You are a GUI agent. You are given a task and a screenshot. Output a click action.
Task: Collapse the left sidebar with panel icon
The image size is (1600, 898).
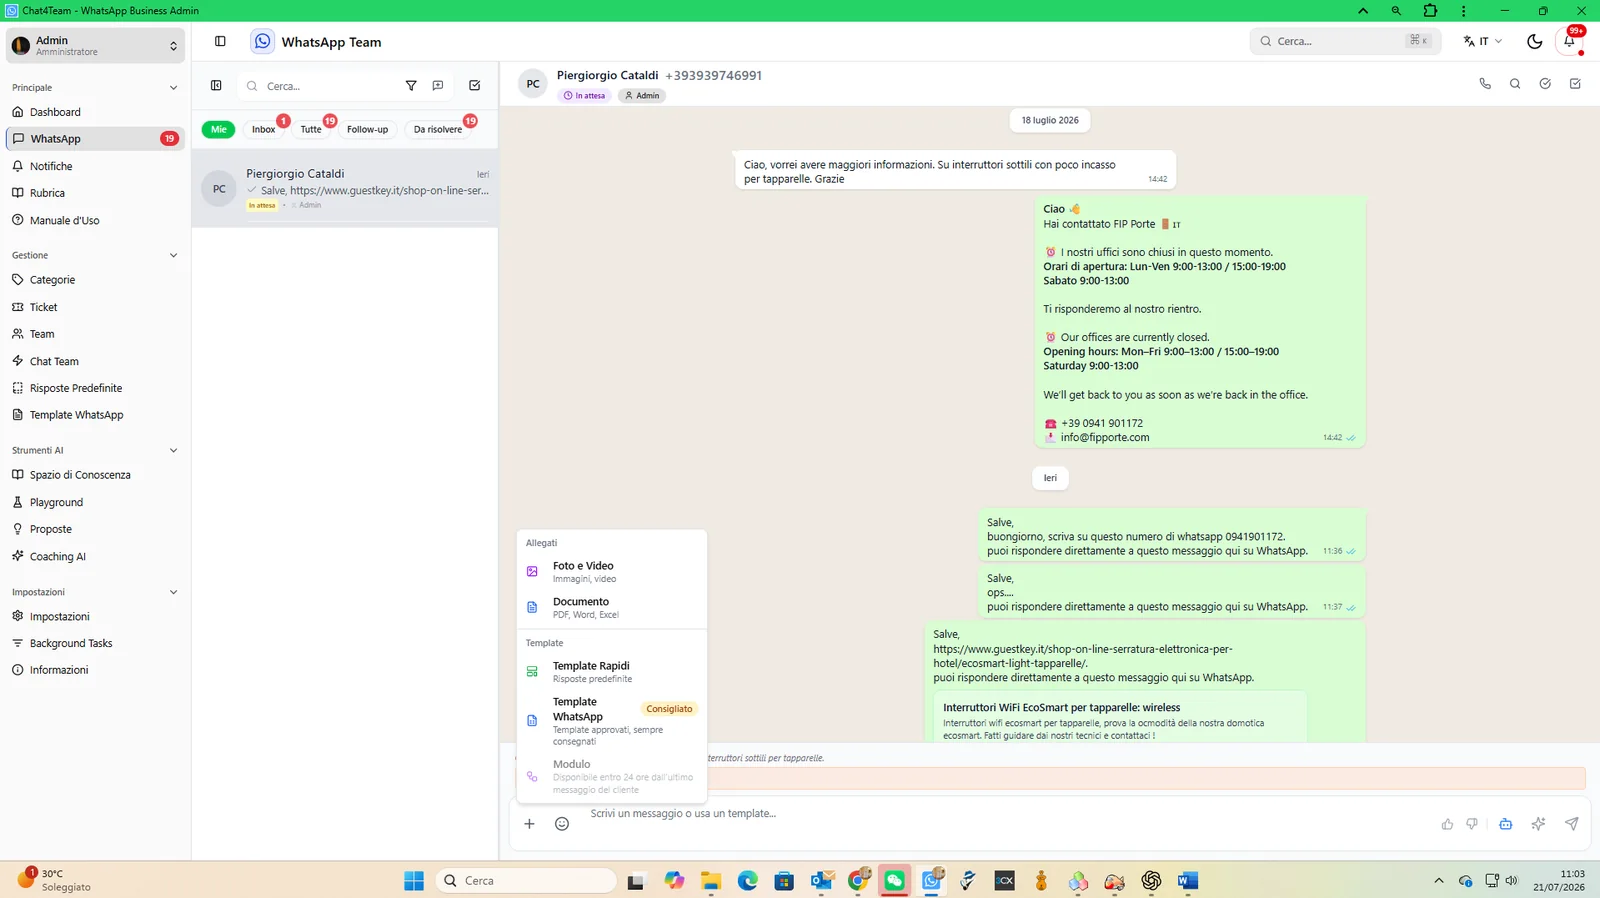click(x=220, y=42)
